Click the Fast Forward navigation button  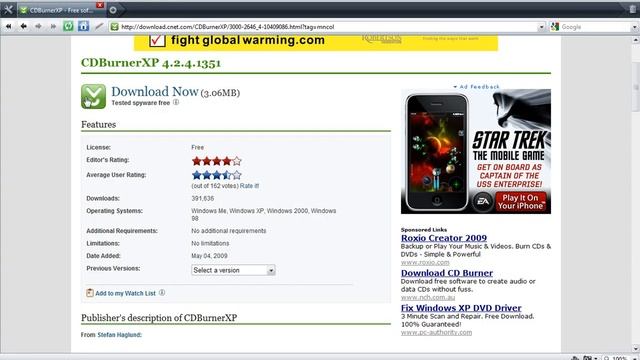pos(53,27)
